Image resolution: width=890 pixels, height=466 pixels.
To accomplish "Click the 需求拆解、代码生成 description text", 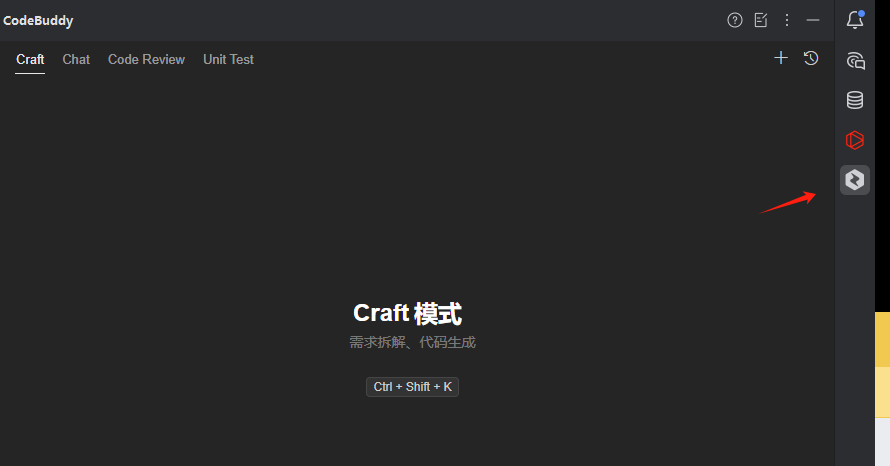I will click(x=412, y=342).
